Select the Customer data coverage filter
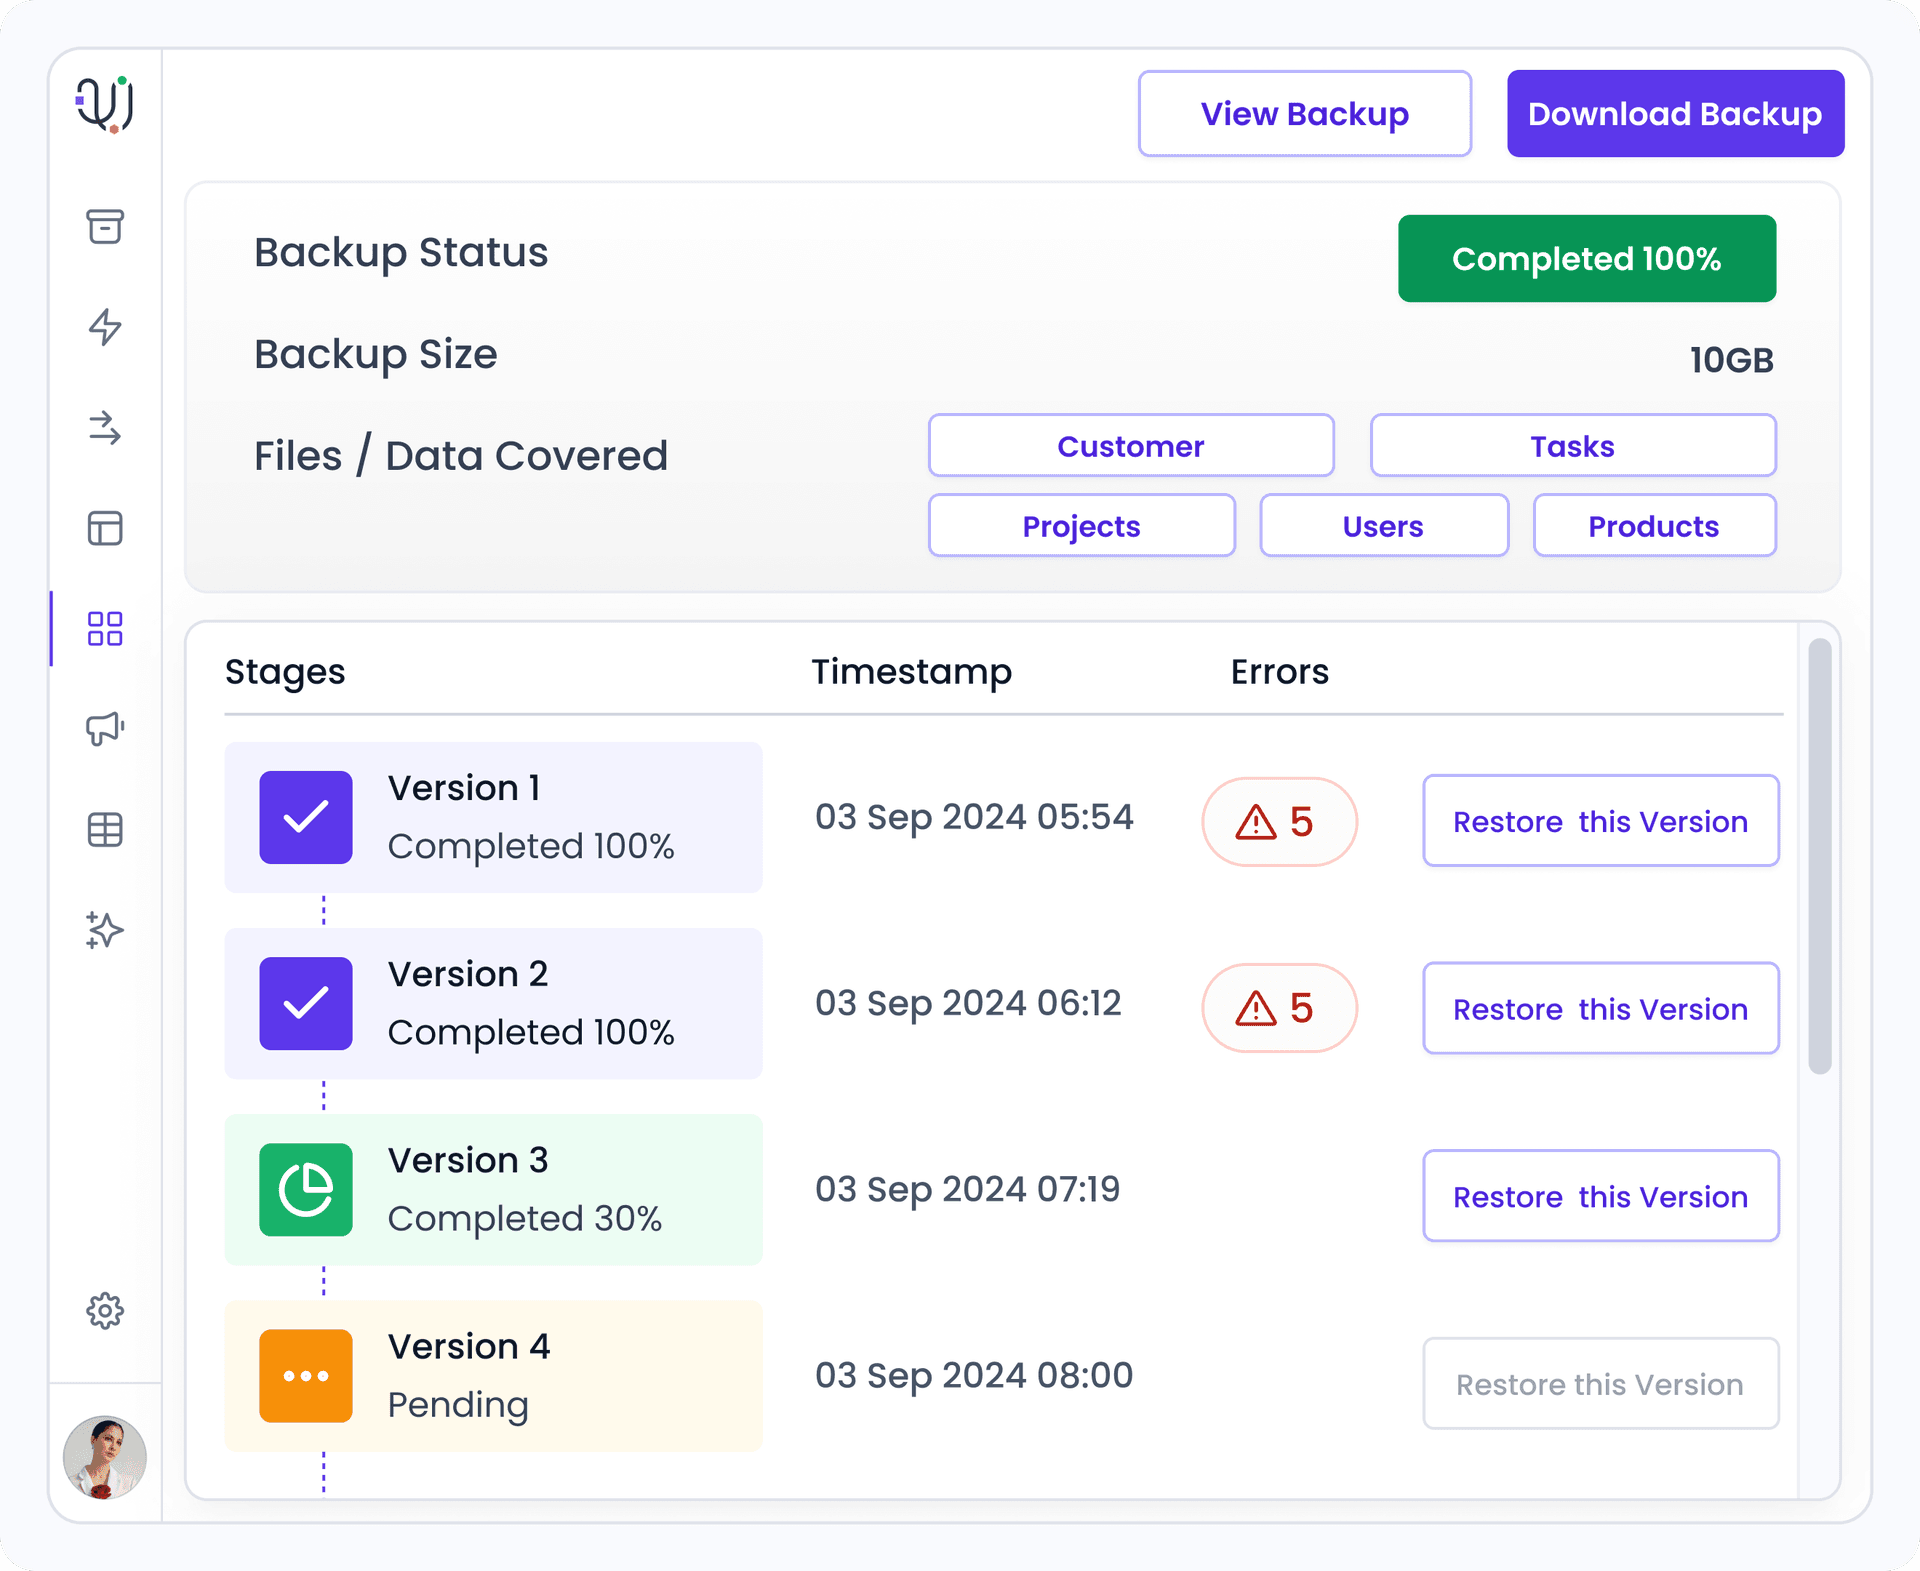The image size is (1920, 1571). click(1130, 446)
